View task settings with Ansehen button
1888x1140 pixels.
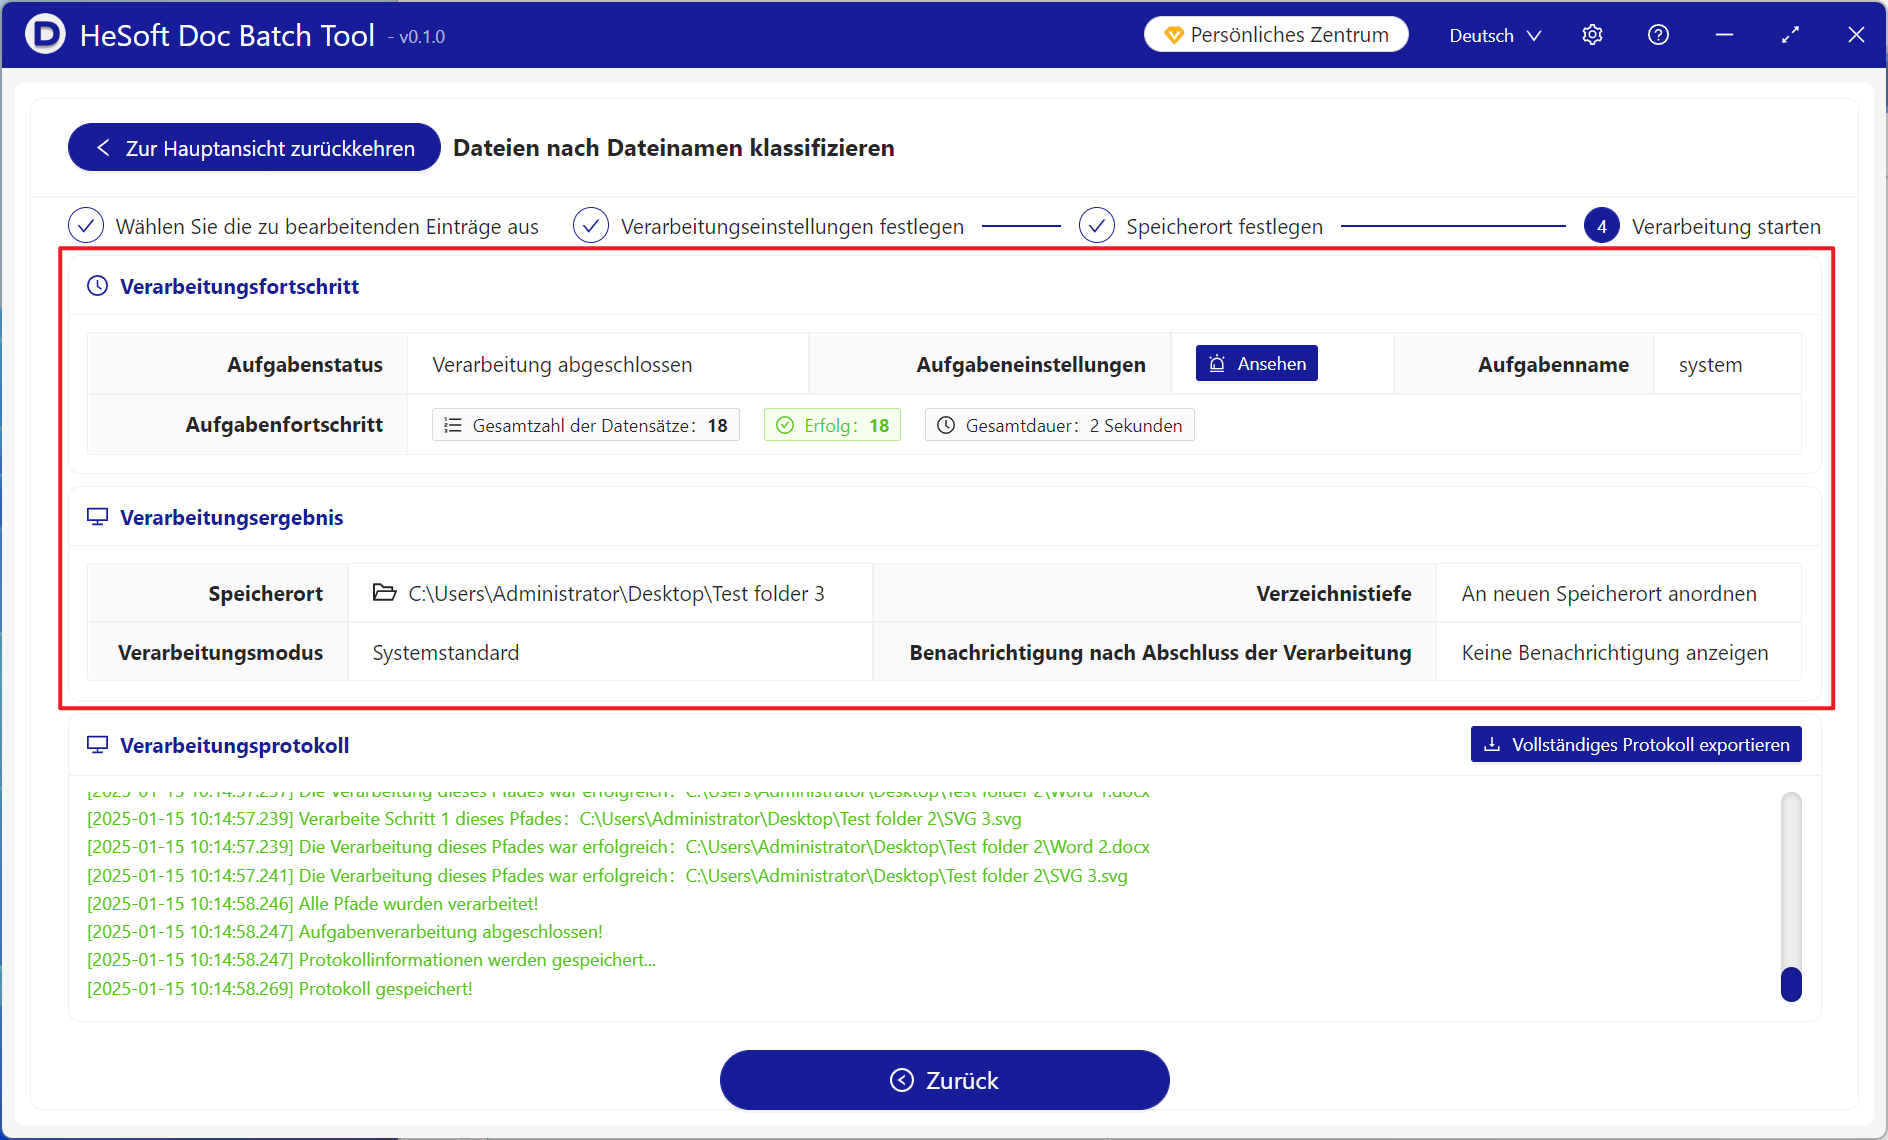[x=1257, y=363]
